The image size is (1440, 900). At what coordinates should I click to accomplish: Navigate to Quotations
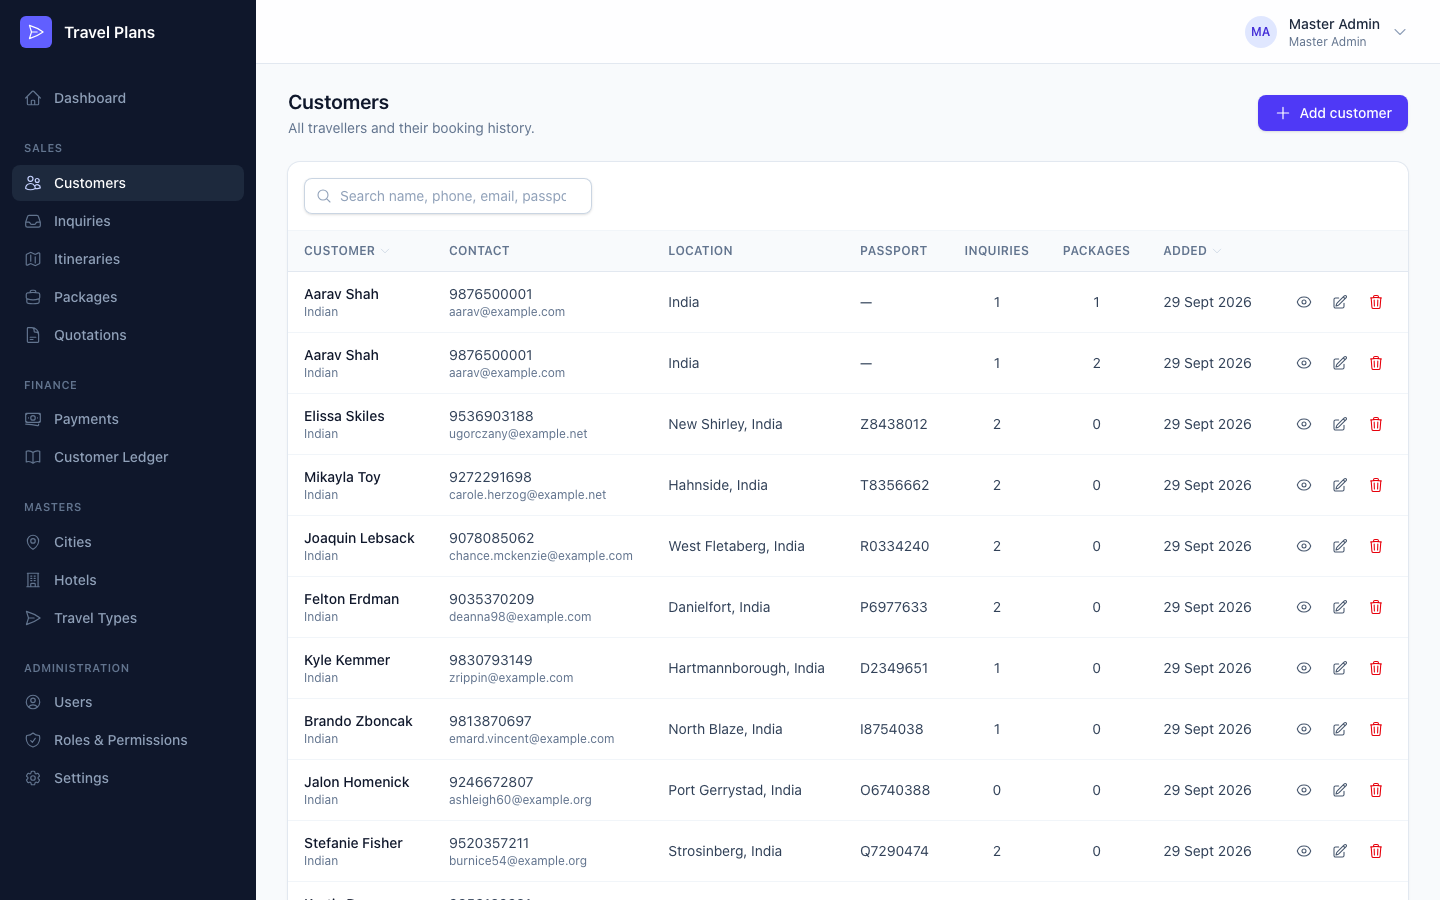pyautogui.click(x=128, y=335)
